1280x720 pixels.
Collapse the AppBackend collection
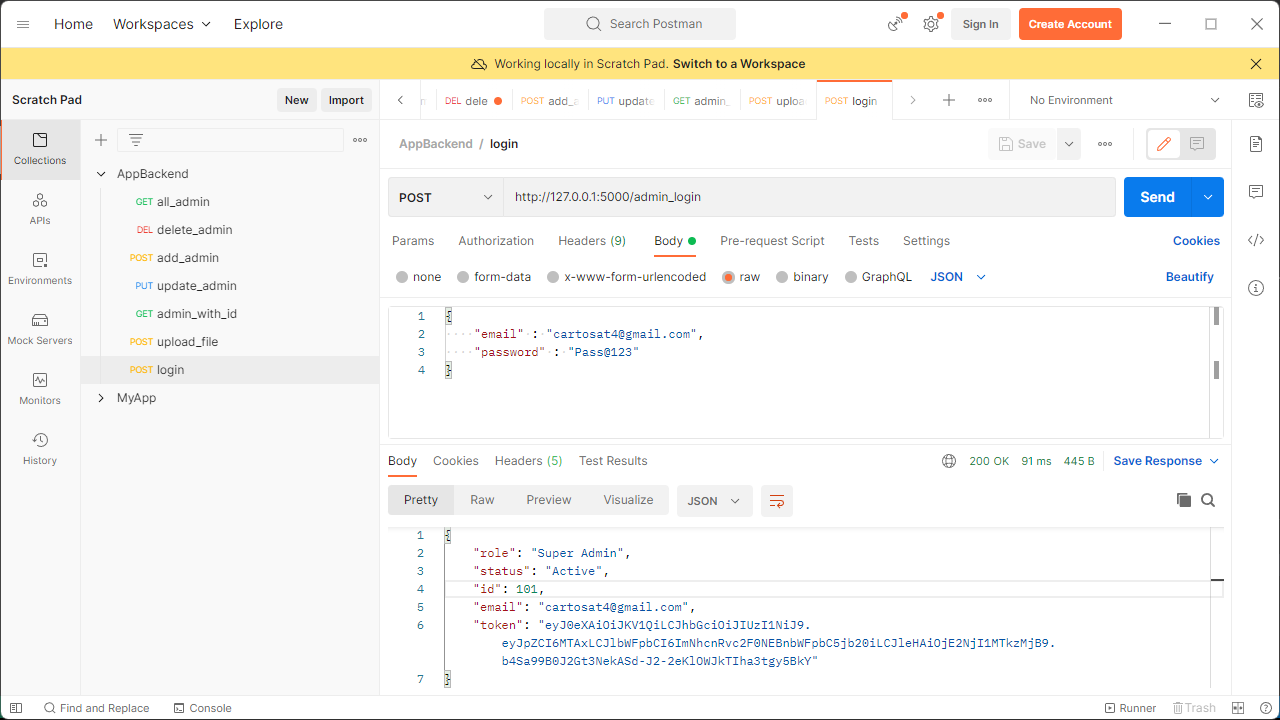tap(101, 174)
